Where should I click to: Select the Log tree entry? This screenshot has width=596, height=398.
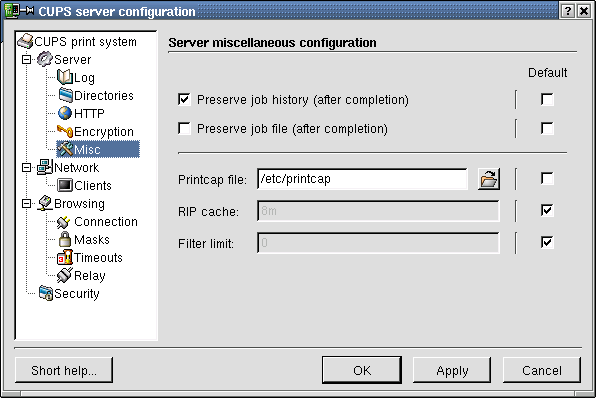tap(84, 78)
